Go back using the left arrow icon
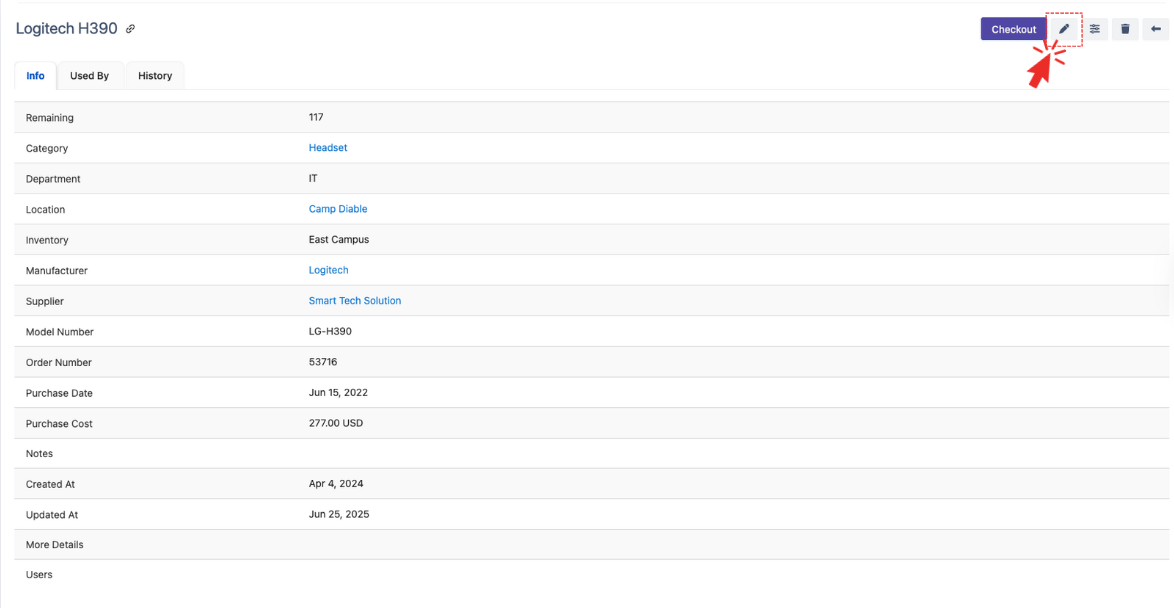The width and height of the screenshot is (1174, 608). (x=1156, y=29)
